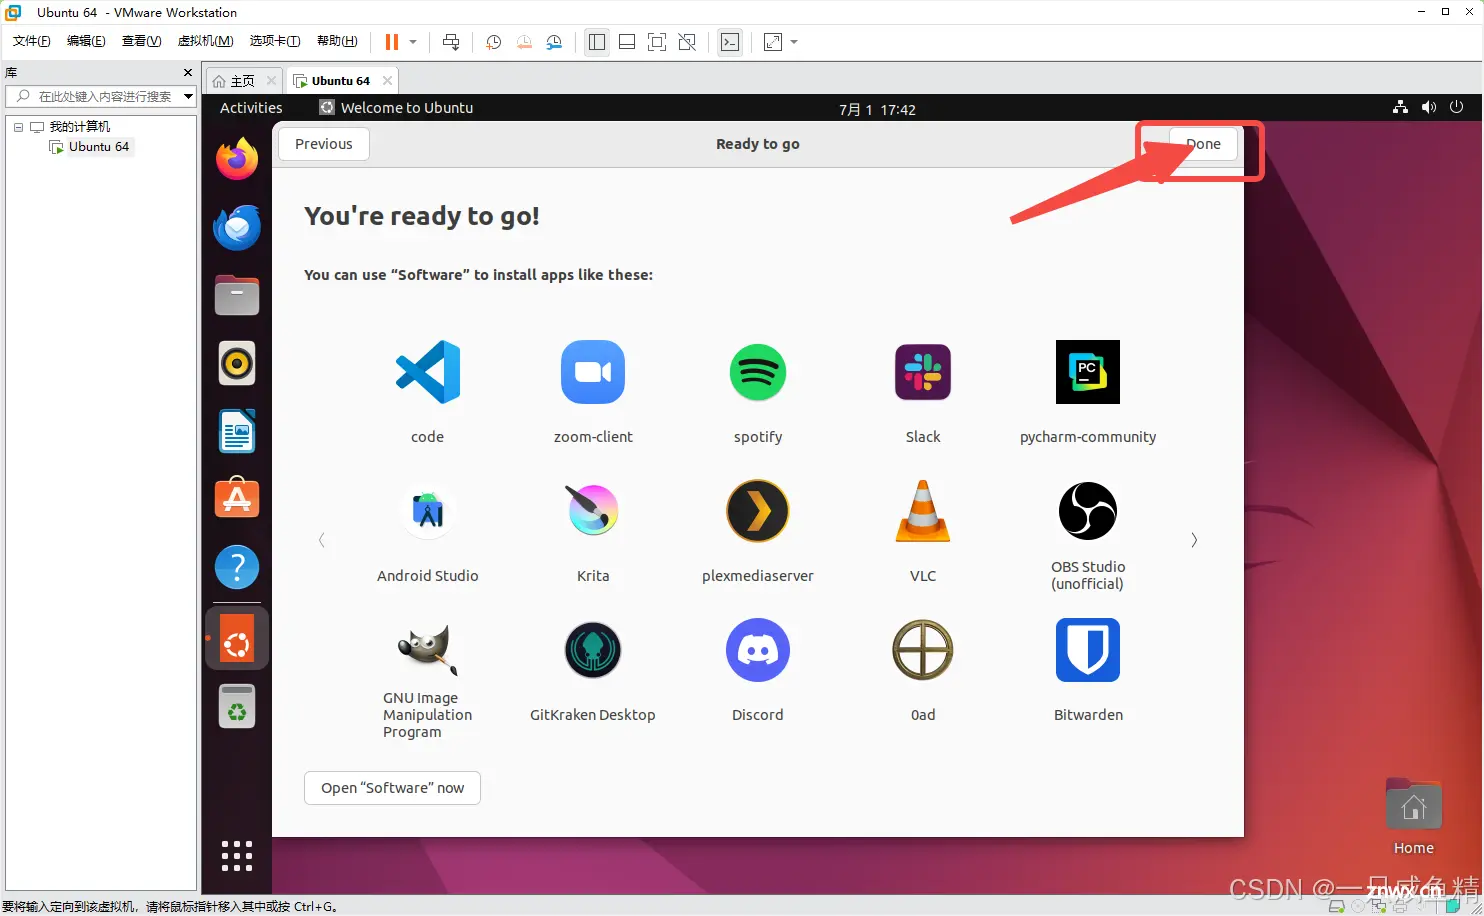Show previous page of recommended apps
Screen dimensions: 1484x916
click(322, 540)
